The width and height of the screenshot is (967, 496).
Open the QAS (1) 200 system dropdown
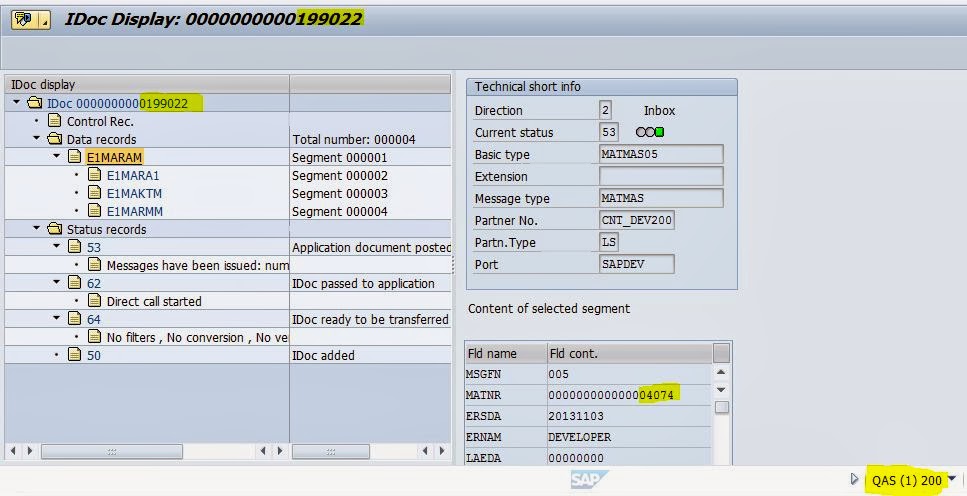(951, 480)
